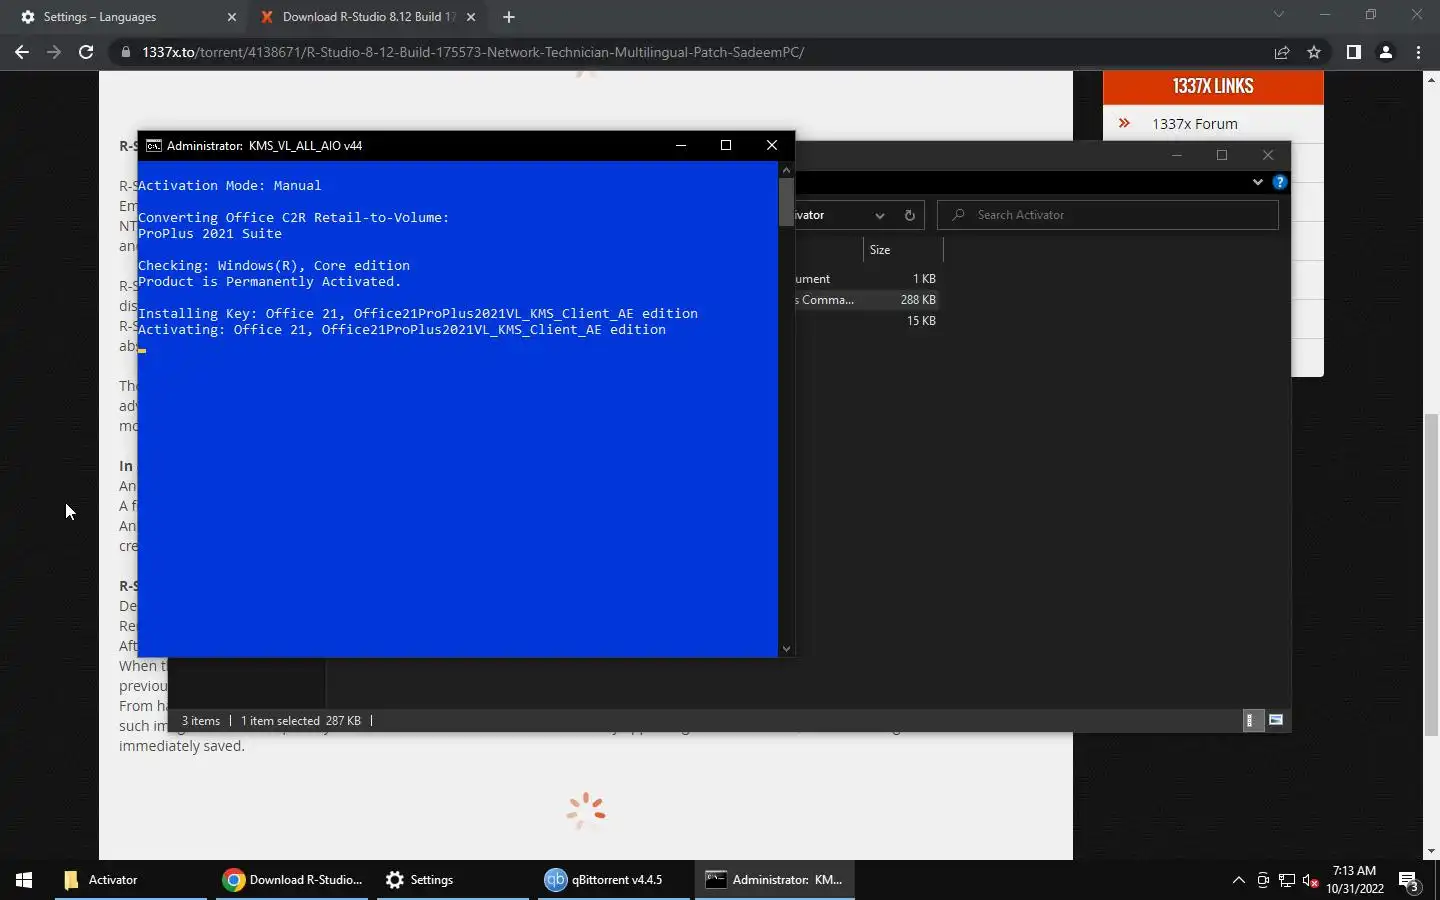
Task: Sort files by Size column
Action: [902, 250]
